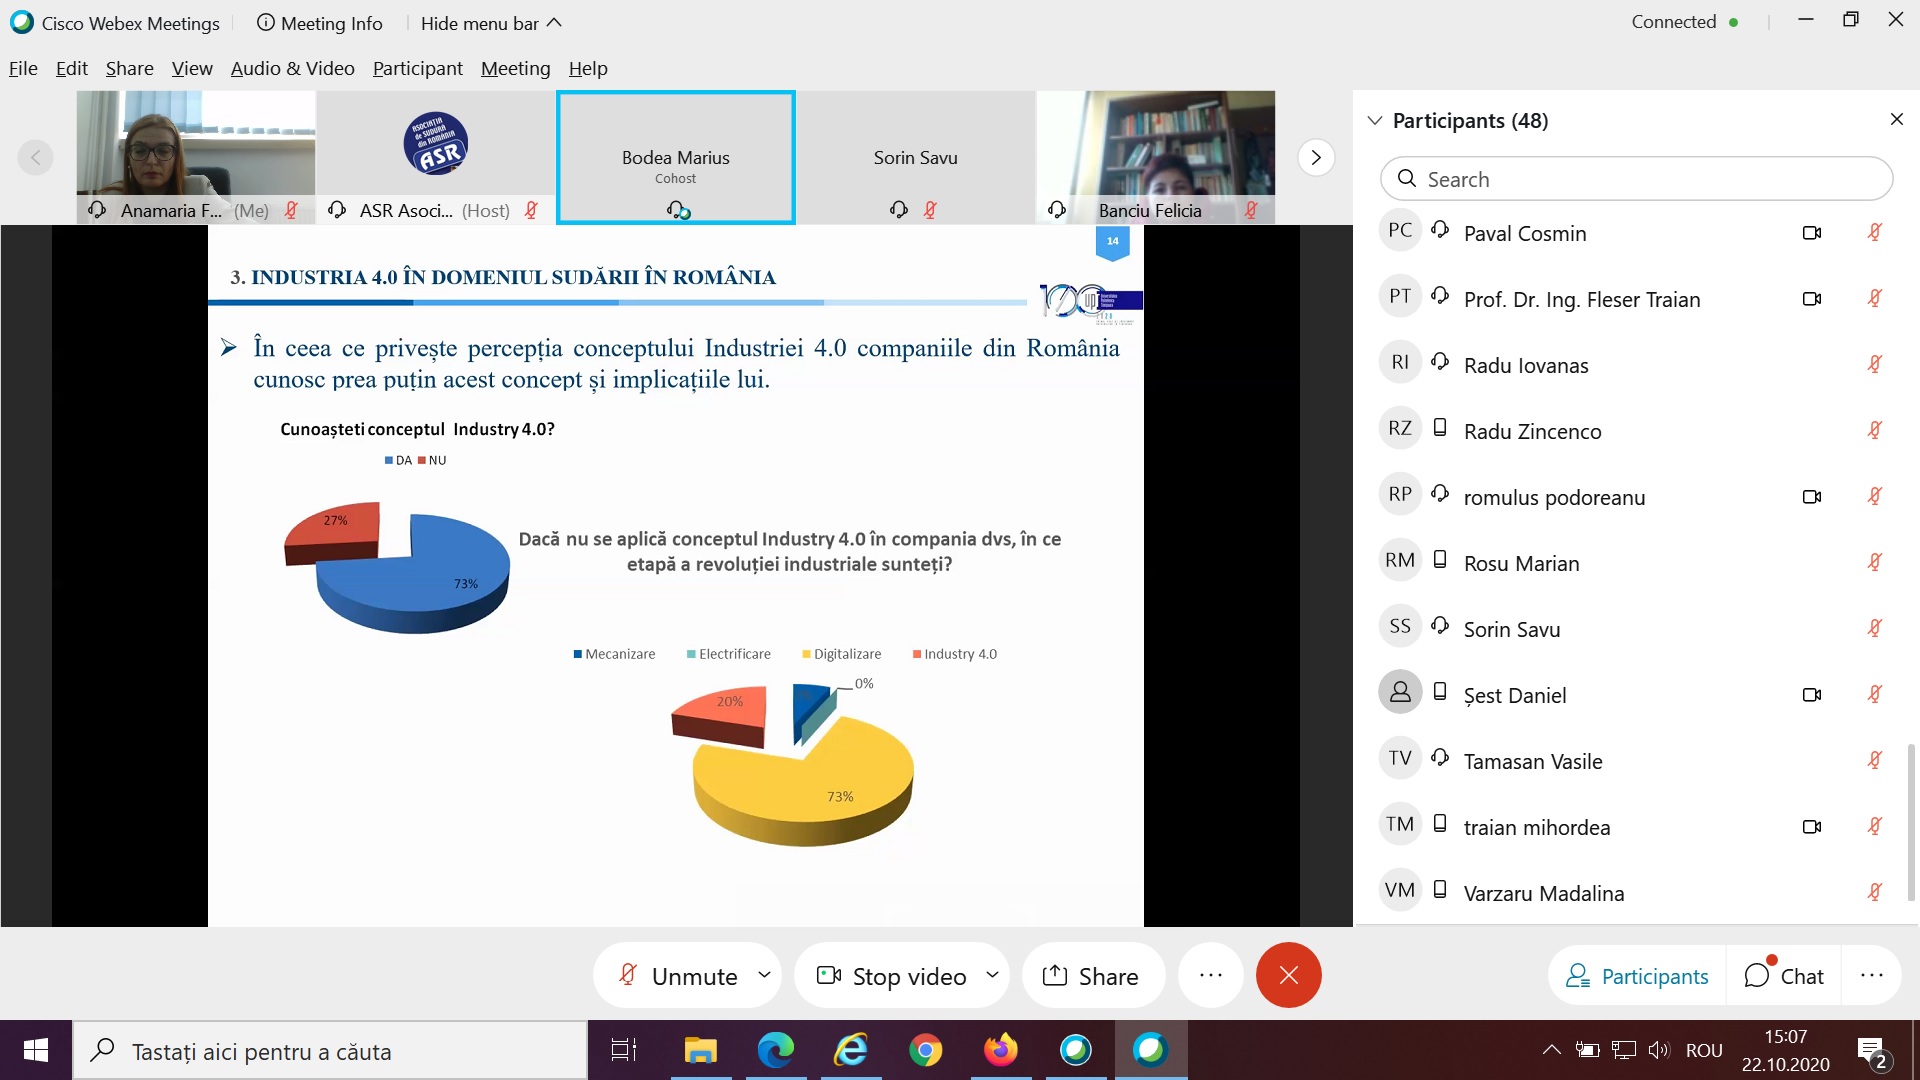Toggle Stop video button
The width and height of the screenshot is (1920, 1080).
893,975
